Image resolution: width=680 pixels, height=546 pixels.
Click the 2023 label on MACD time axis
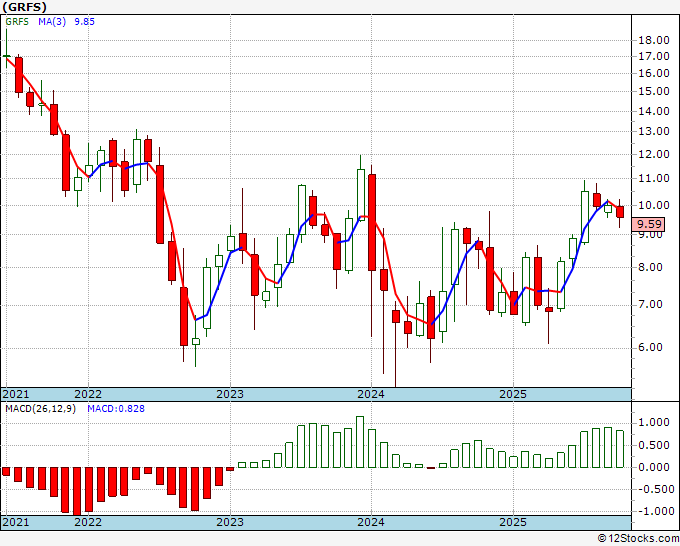pos(230,522)
